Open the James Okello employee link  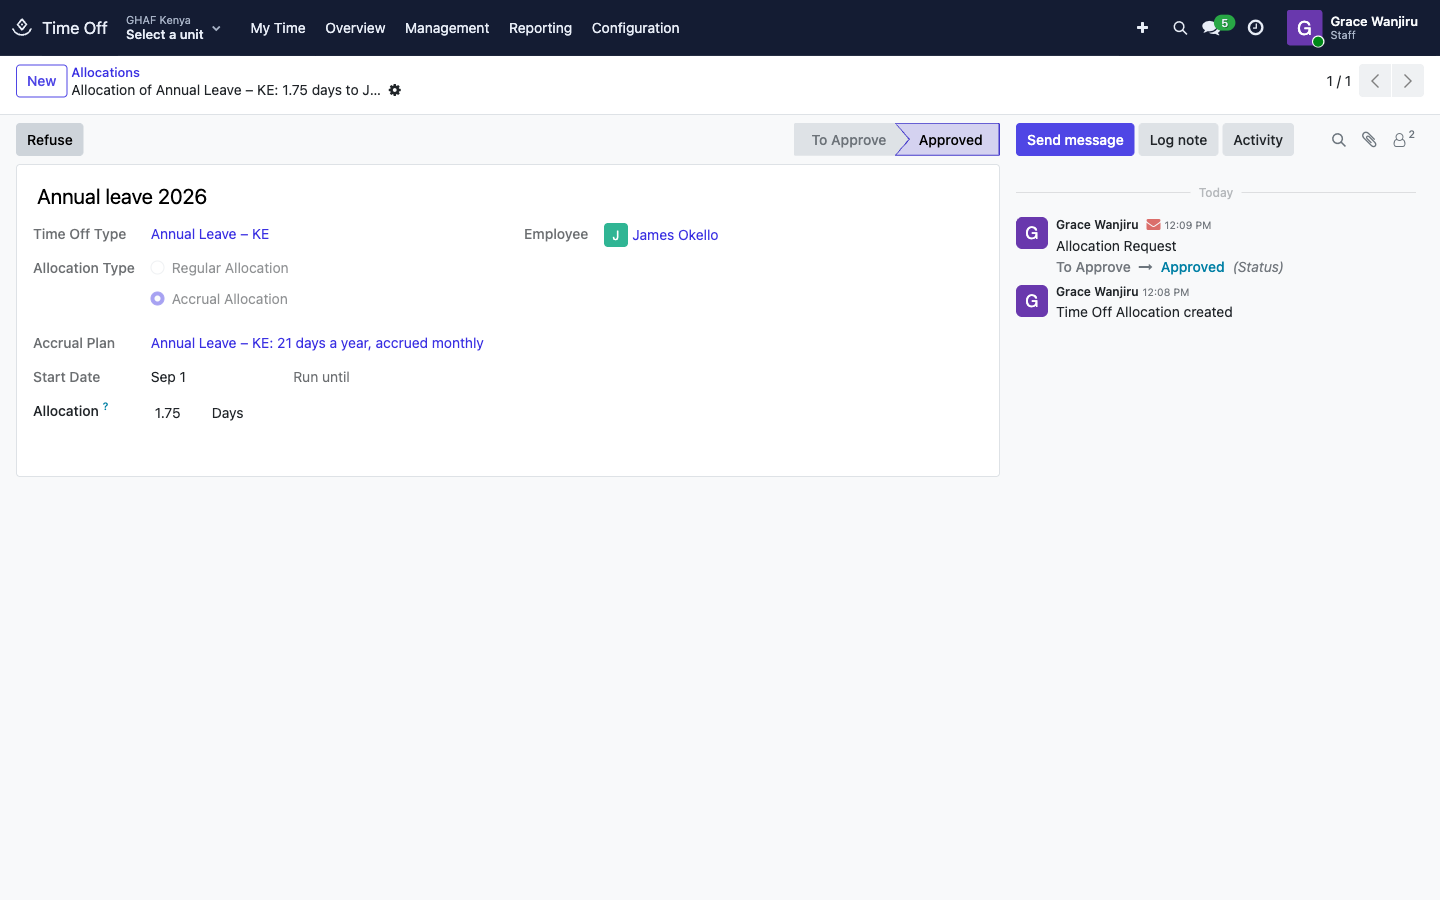tap(675, 235)
